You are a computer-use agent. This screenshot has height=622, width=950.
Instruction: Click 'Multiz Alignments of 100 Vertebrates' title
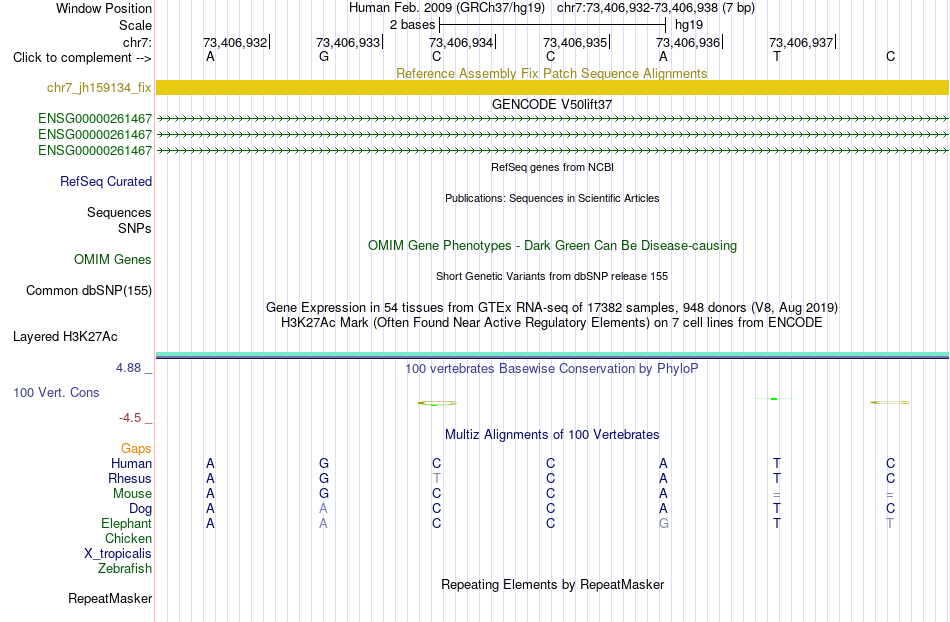(552, 434)
